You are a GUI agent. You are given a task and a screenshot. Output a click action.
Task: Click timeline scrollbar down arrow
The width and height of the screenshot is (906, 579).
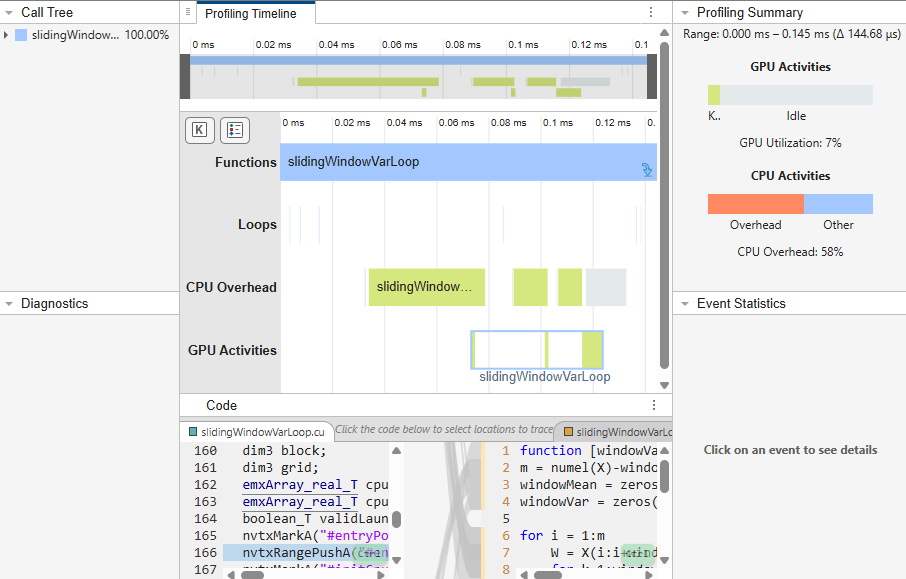(x=664, y=385)
